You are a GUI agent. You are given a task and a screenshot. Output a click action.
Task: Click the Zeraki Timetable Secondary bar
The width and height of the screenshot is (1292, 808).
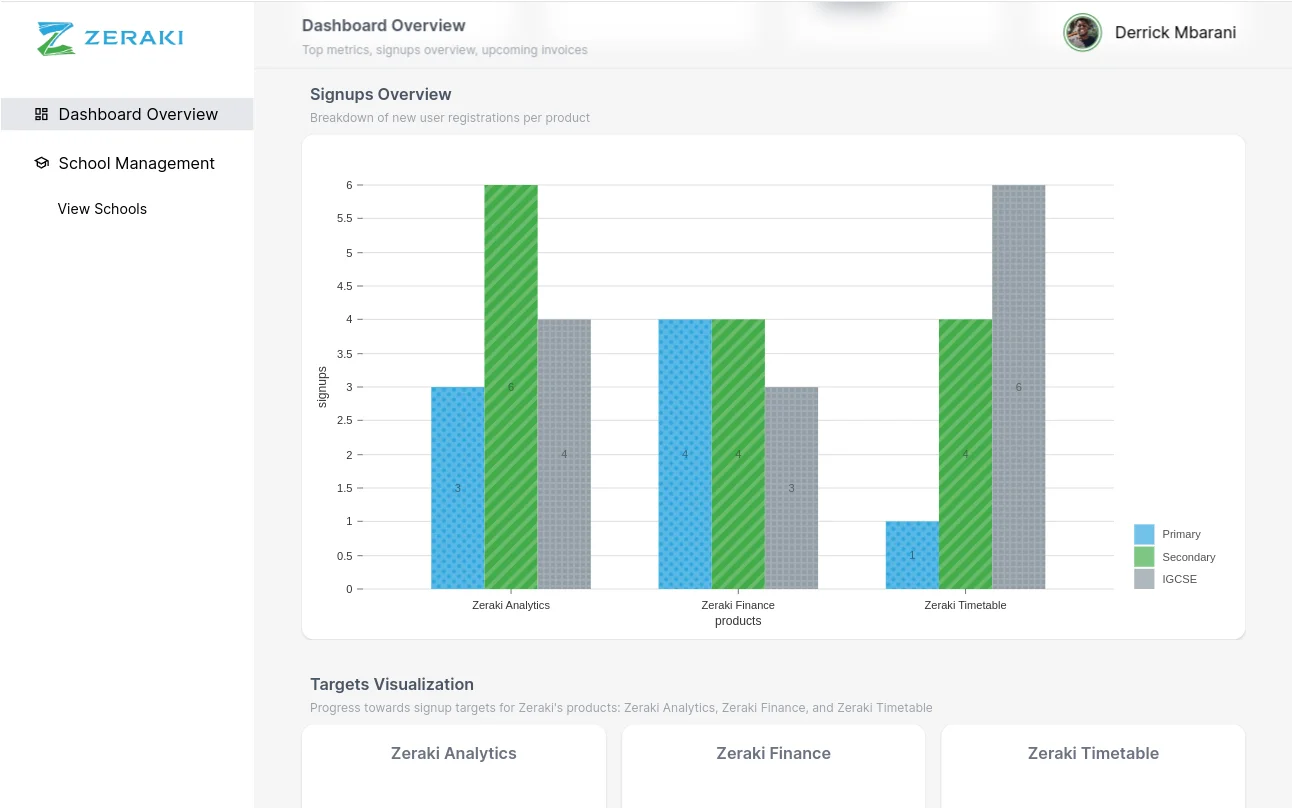pyautogui.click(x=965, y=454)
